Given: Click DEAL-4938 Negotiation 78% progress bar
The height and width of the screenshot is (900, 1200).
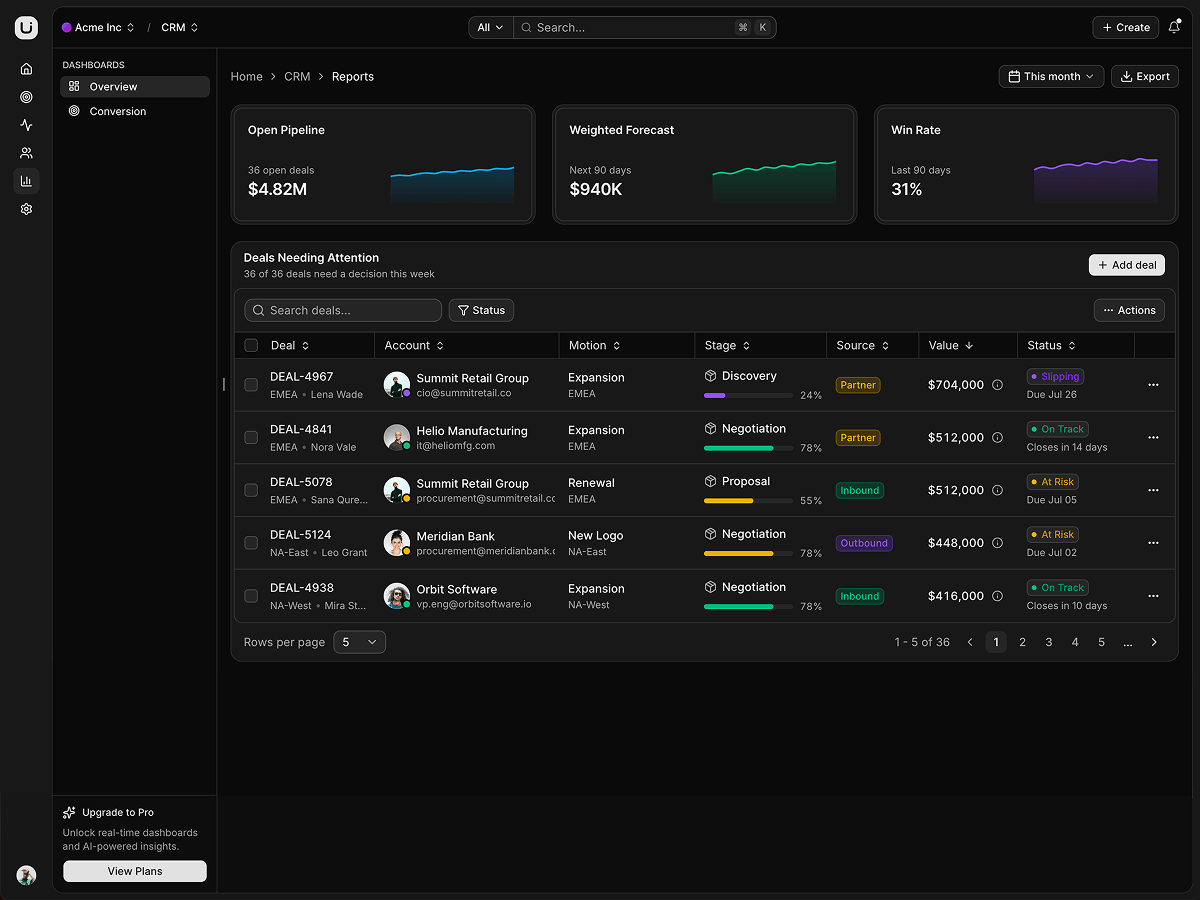Looking at the screenshot, I should [x=748, y=606].
